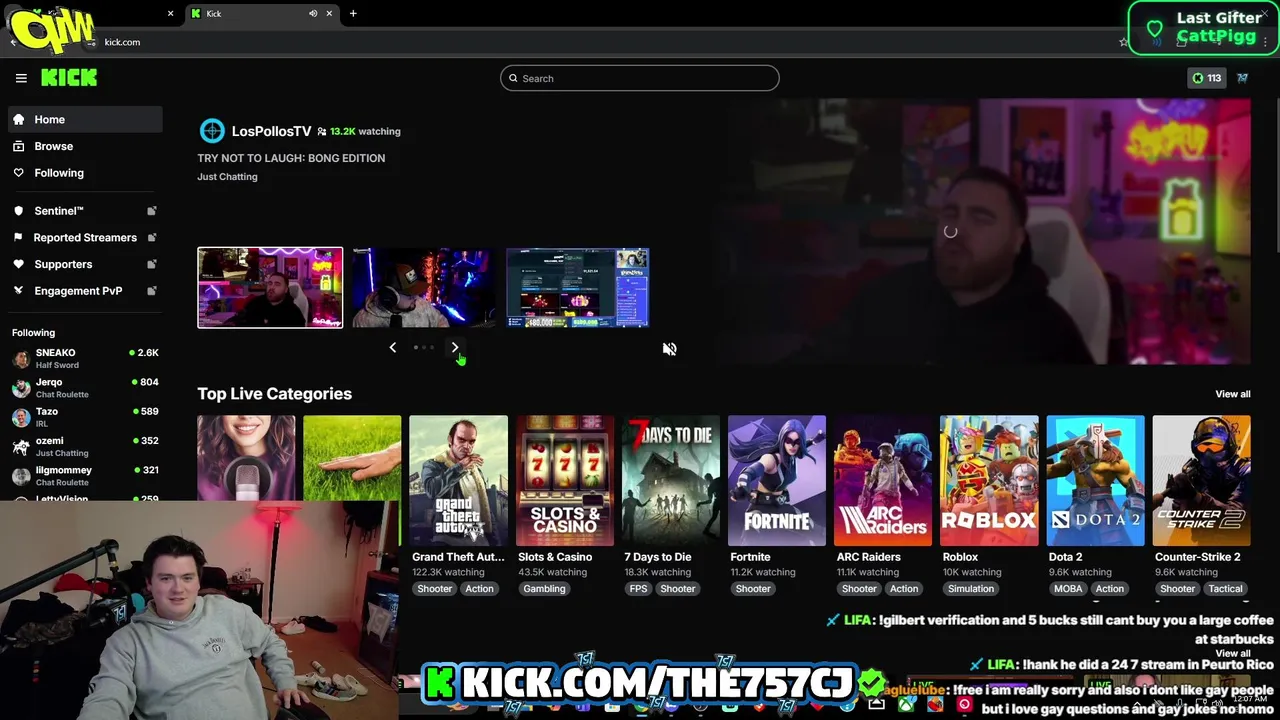Click the Just Chatting category under stream title
1280x720 pixels.
point(227,177)
